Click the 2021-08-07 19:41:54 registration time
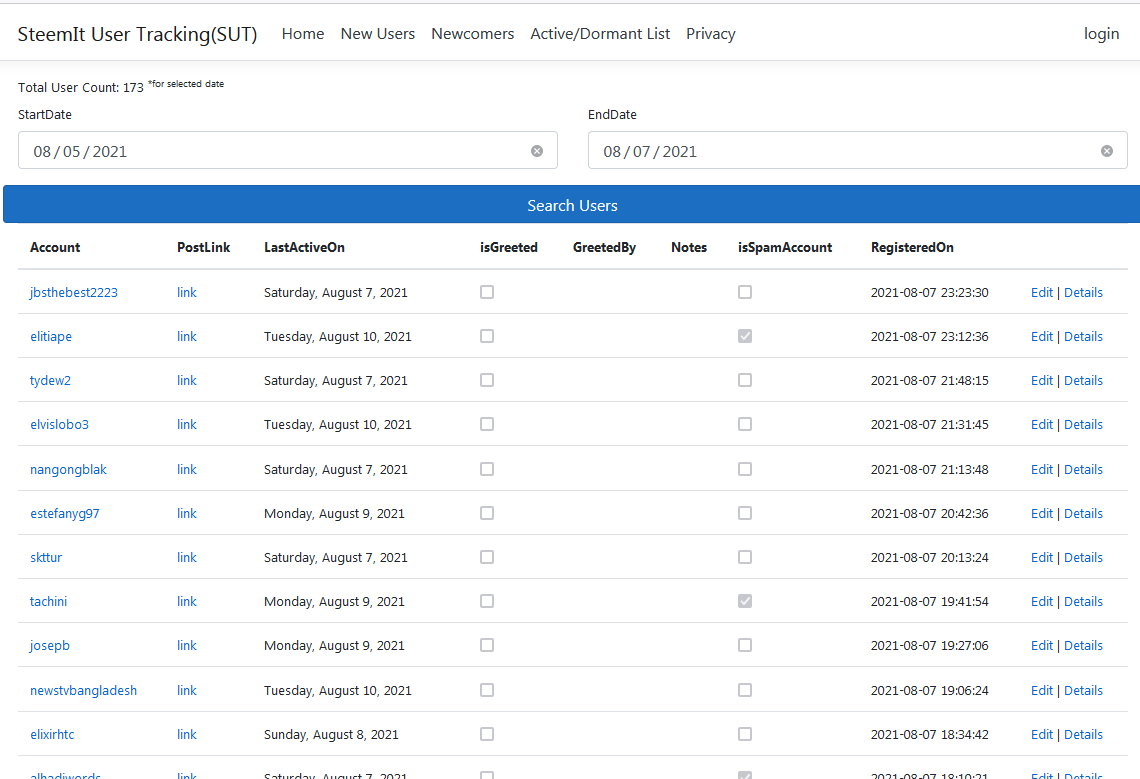 929,602
